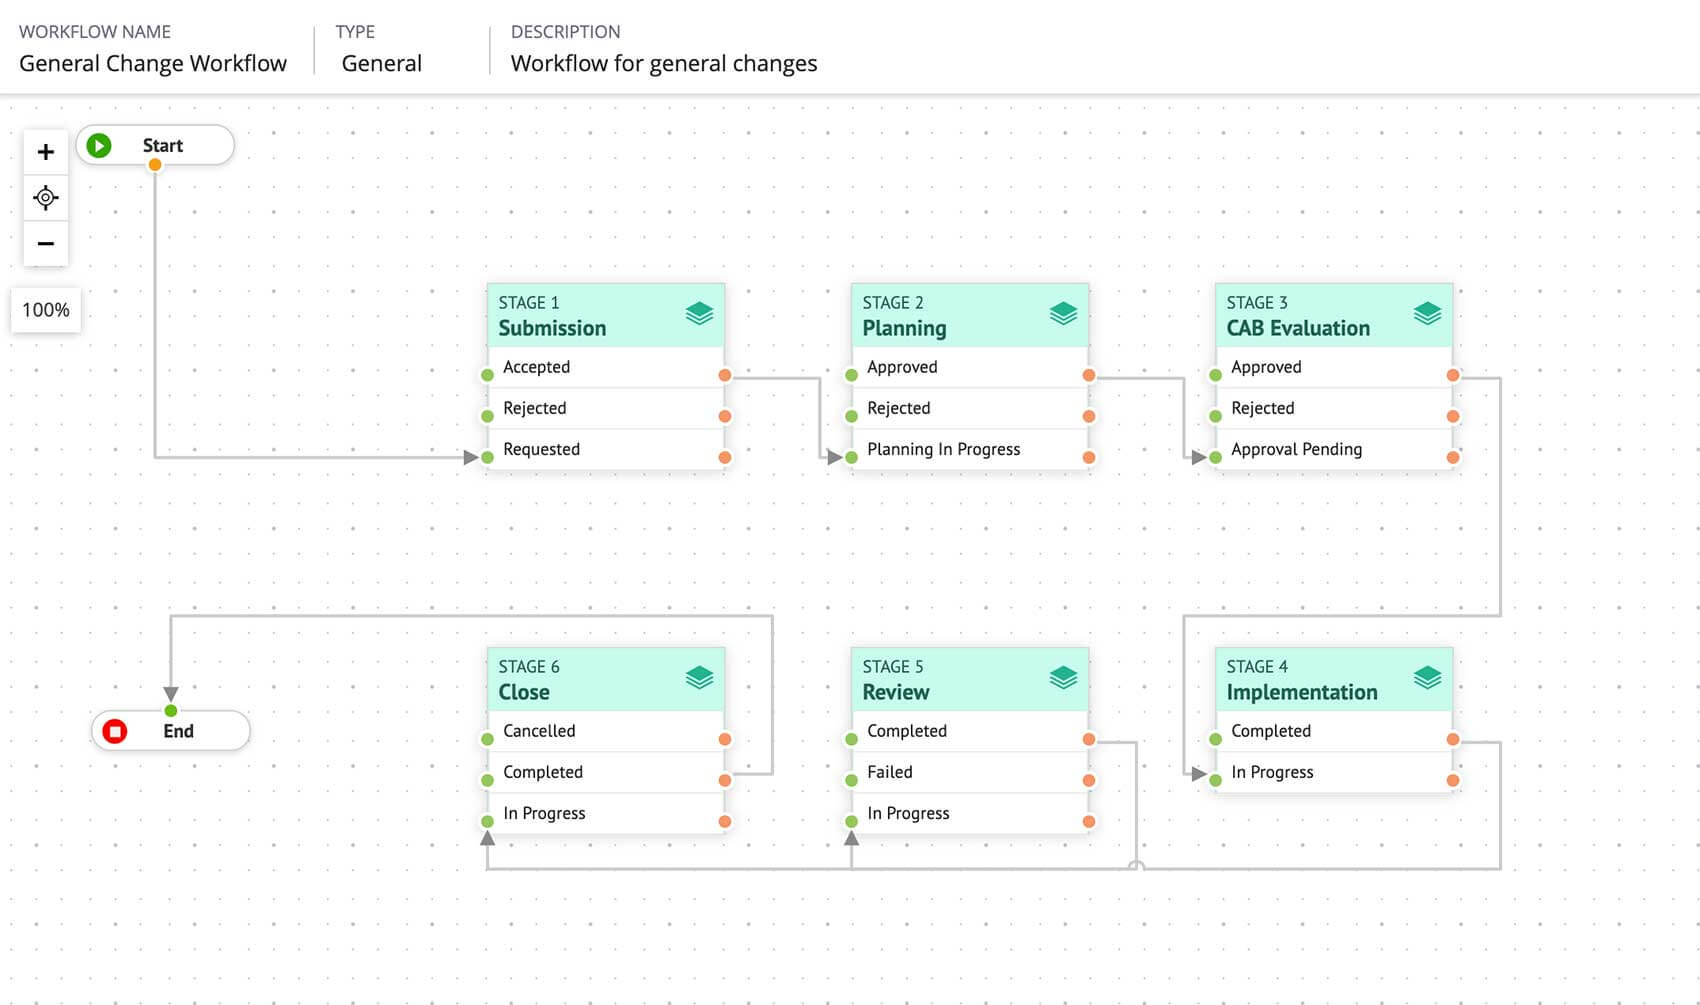Zoom out using the minus icon

pyautogui.click(x=45, y=243)
